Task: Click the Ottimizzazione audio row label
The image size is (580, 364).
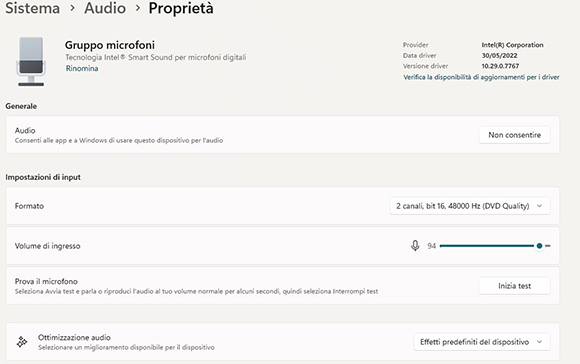Action: coord(74,338)
